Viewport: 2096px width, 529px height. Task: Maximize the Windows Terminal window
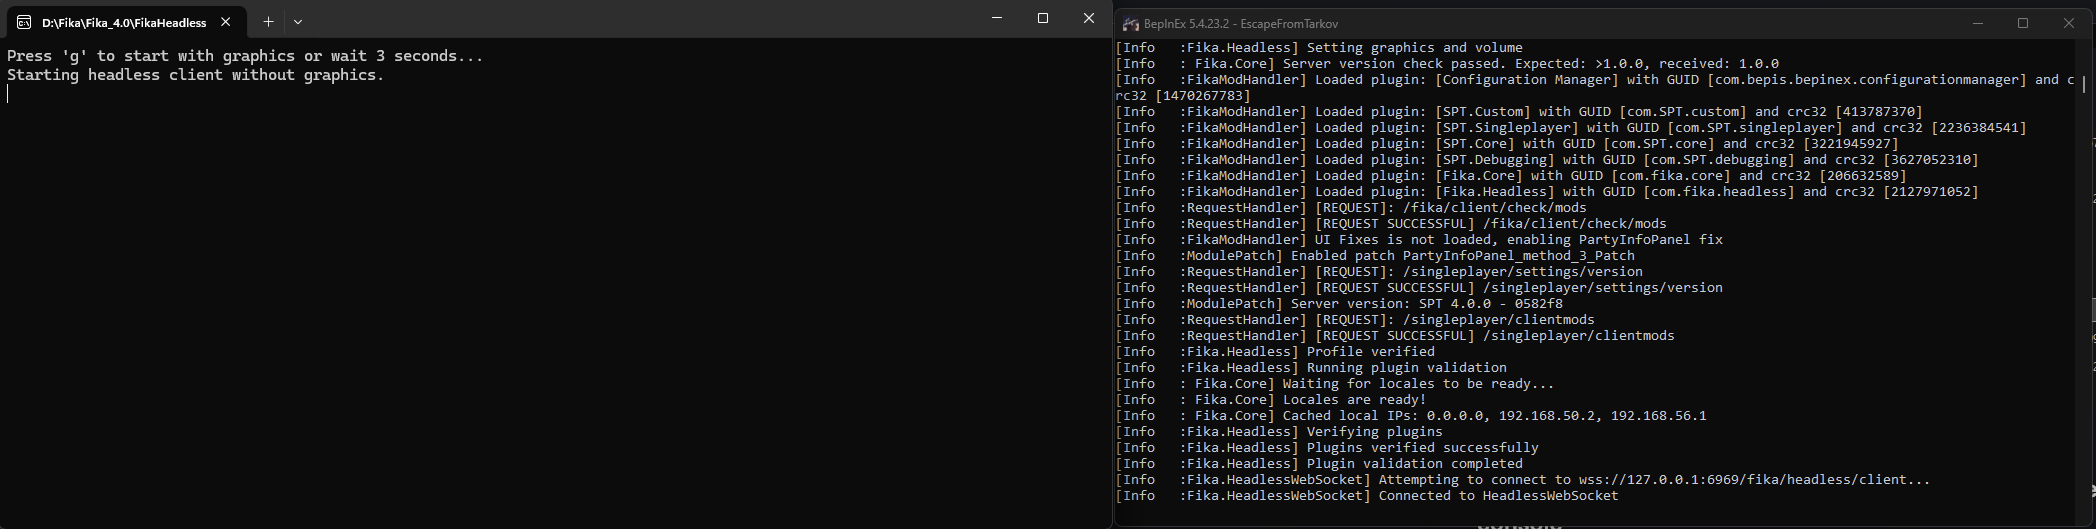pos(1042,18)
